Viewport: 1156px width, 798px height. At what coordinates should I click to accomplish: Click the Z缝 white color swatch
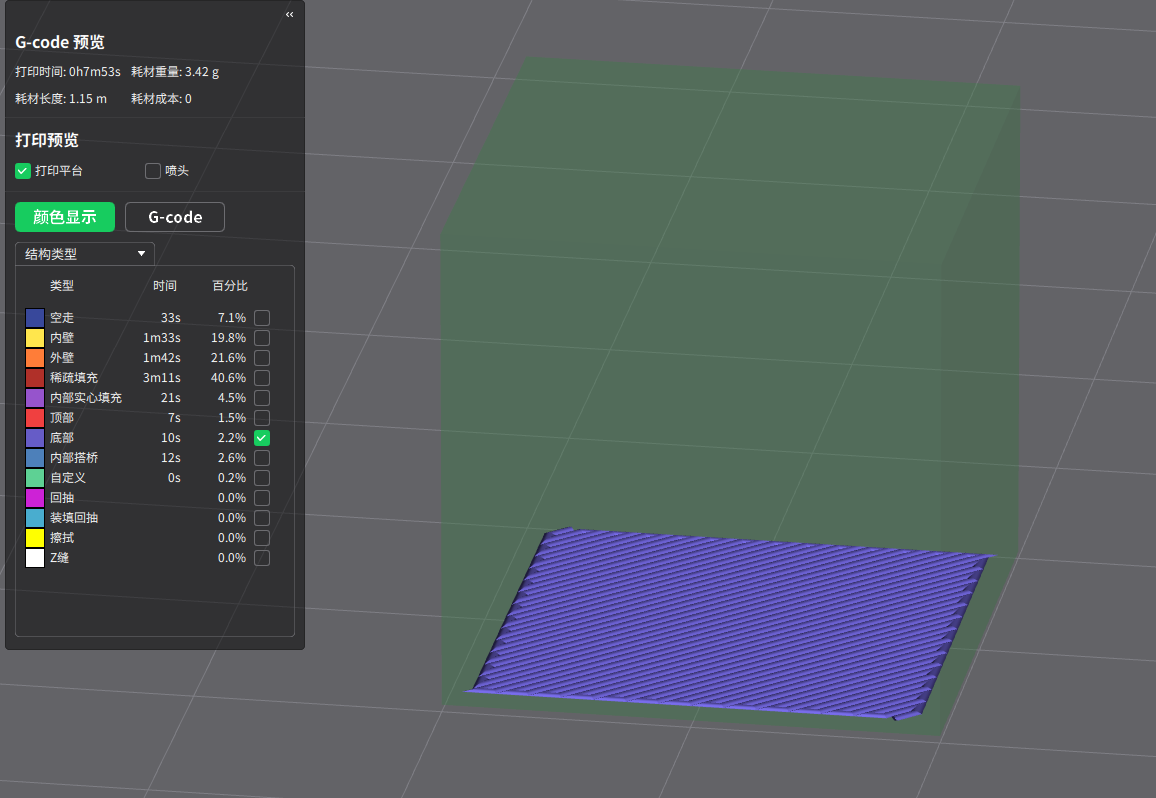(x=35, y=558)
